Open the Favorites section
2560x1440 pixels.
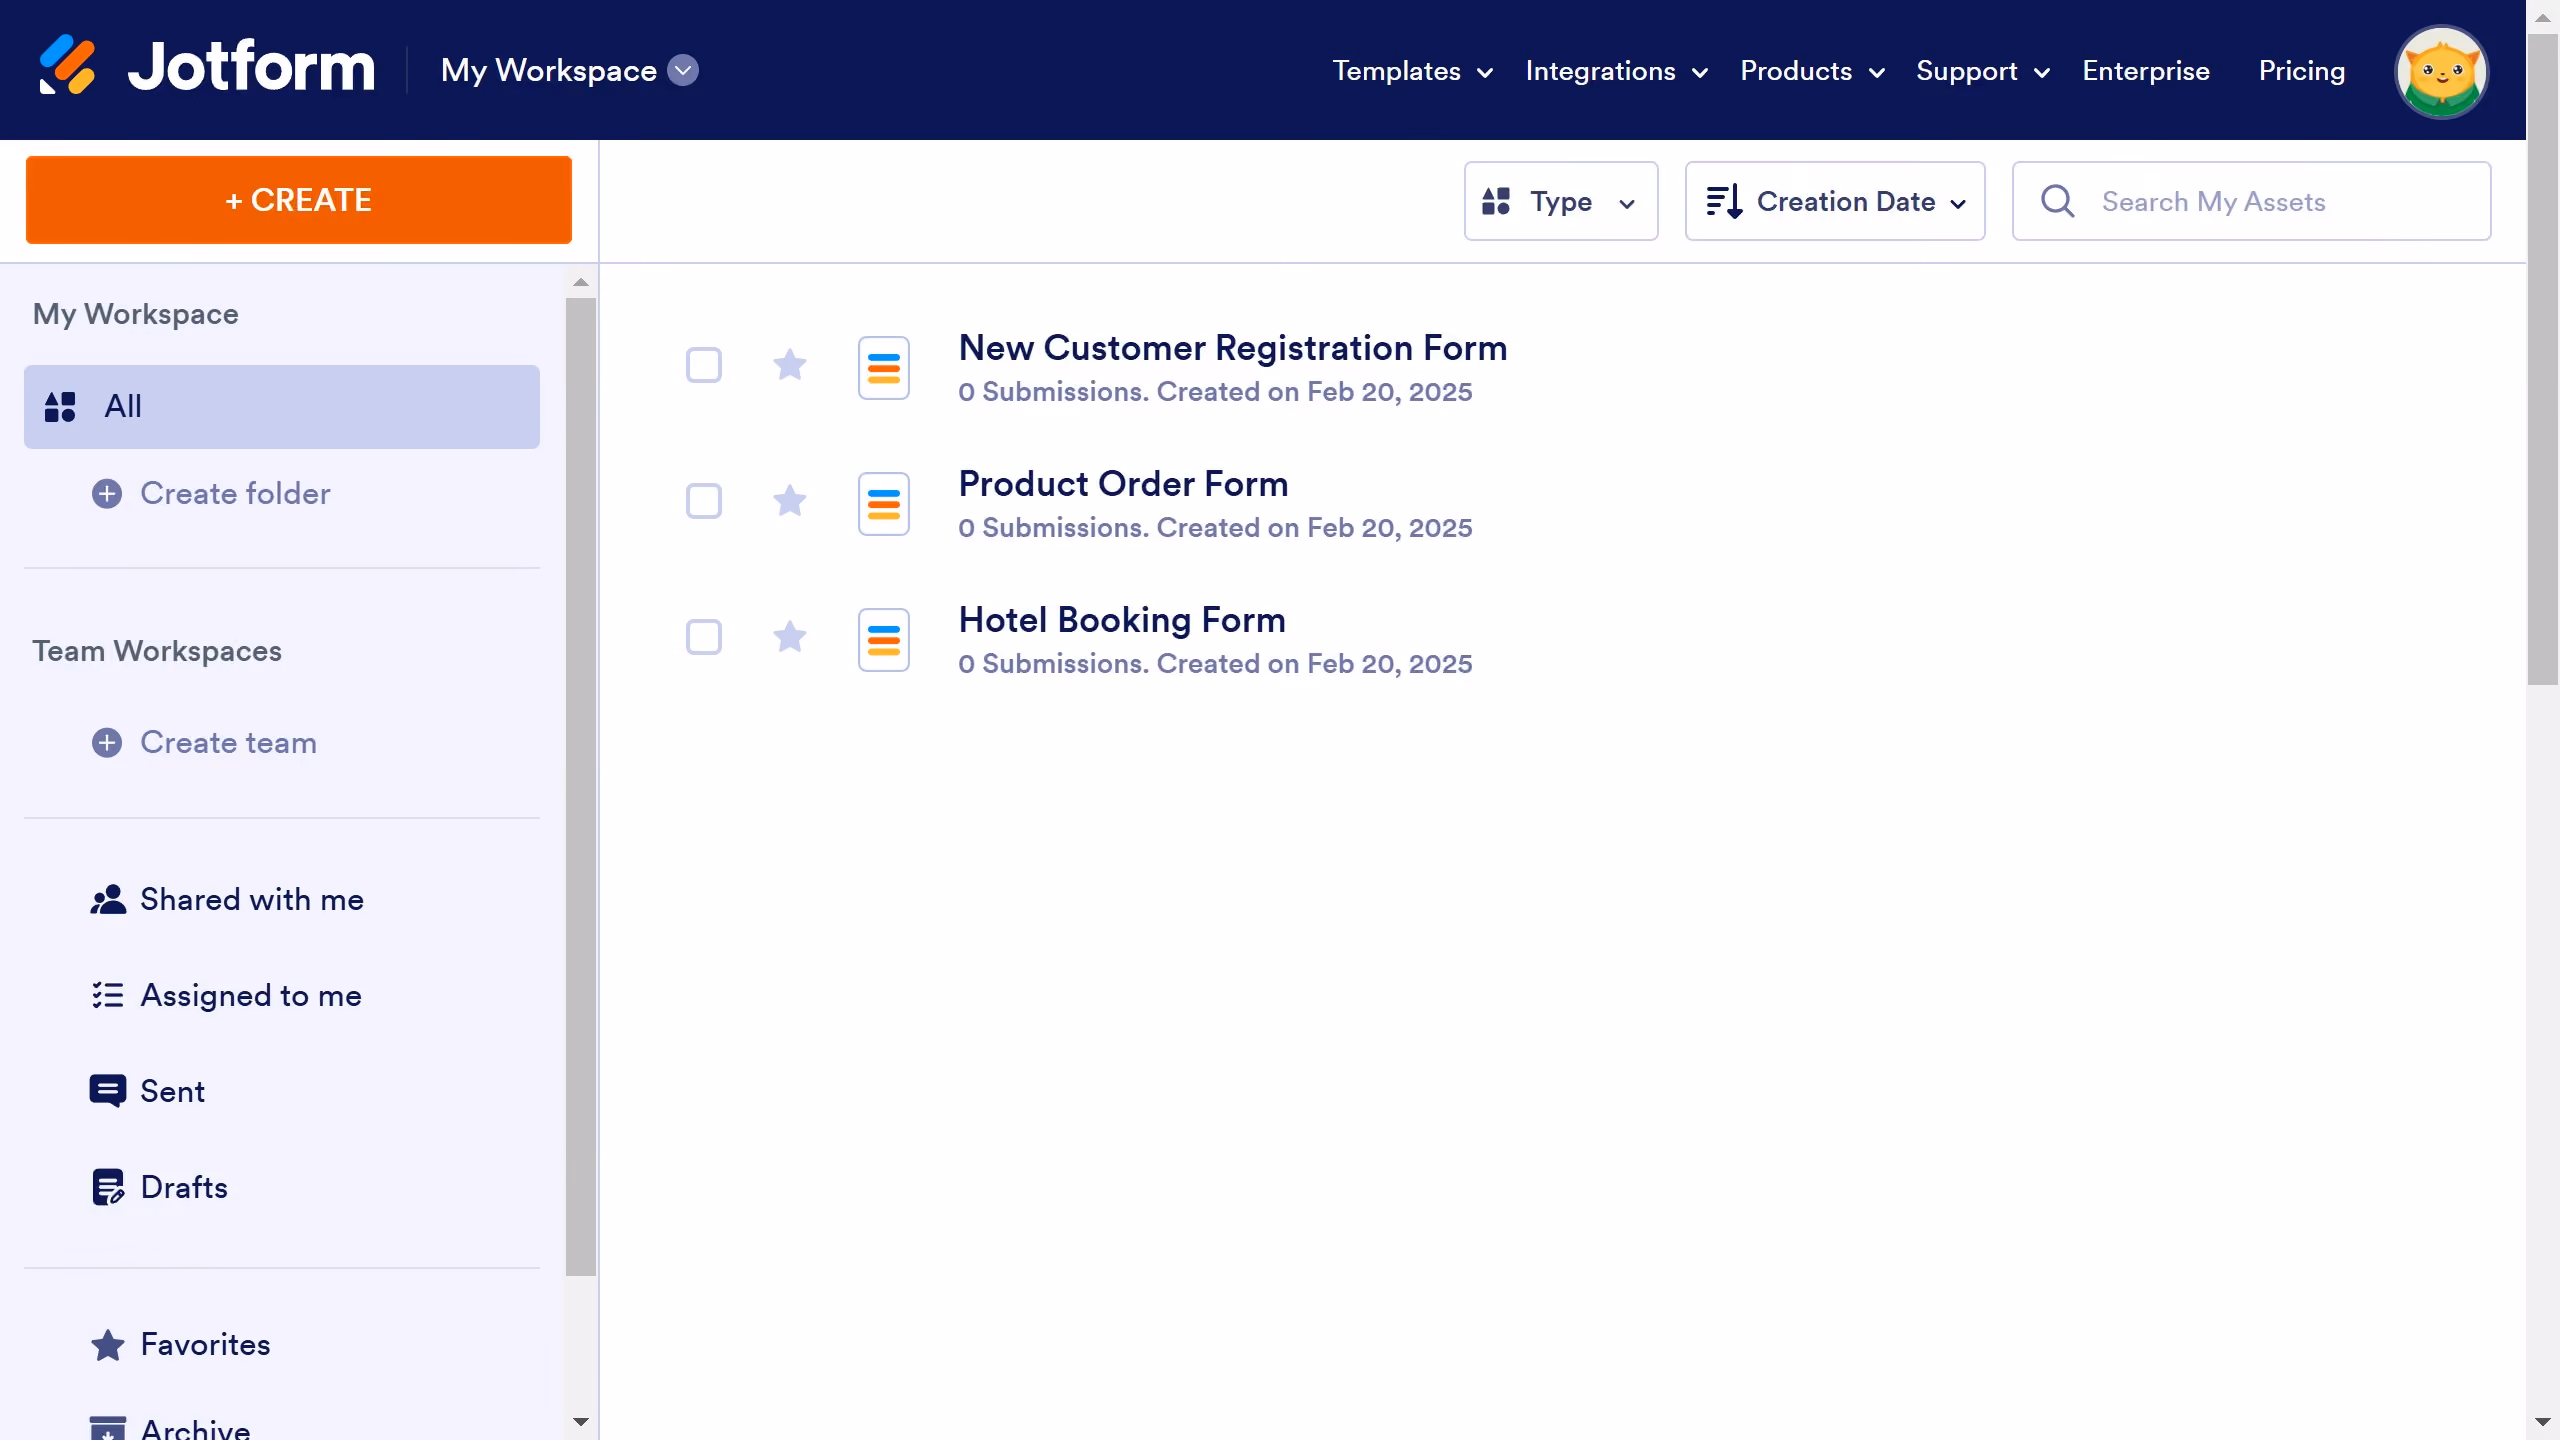click(x=205, y=1345)
